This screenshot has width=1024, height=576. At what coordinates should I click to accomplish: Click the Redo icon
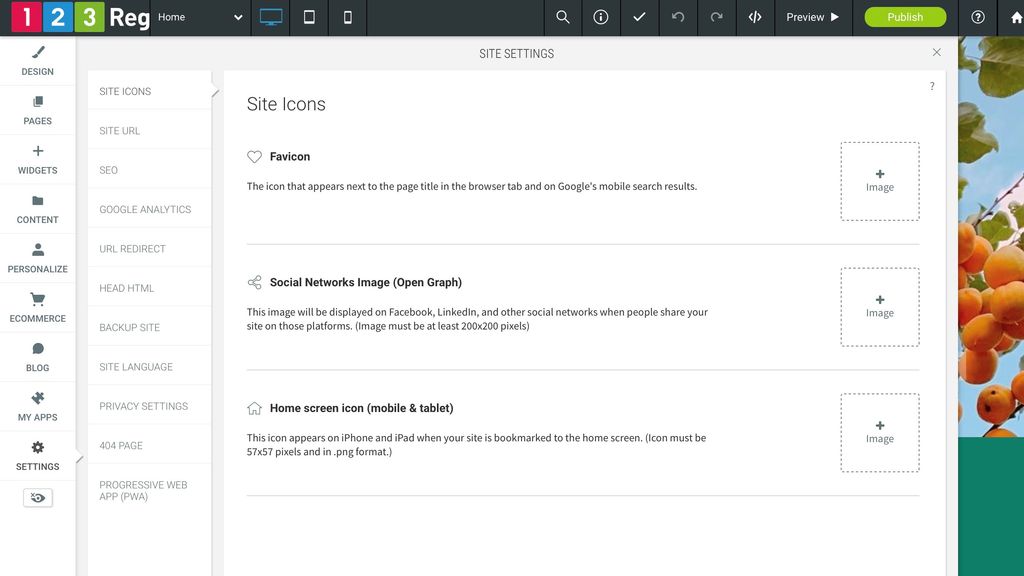pyautogui.click(x=716, y=17)
